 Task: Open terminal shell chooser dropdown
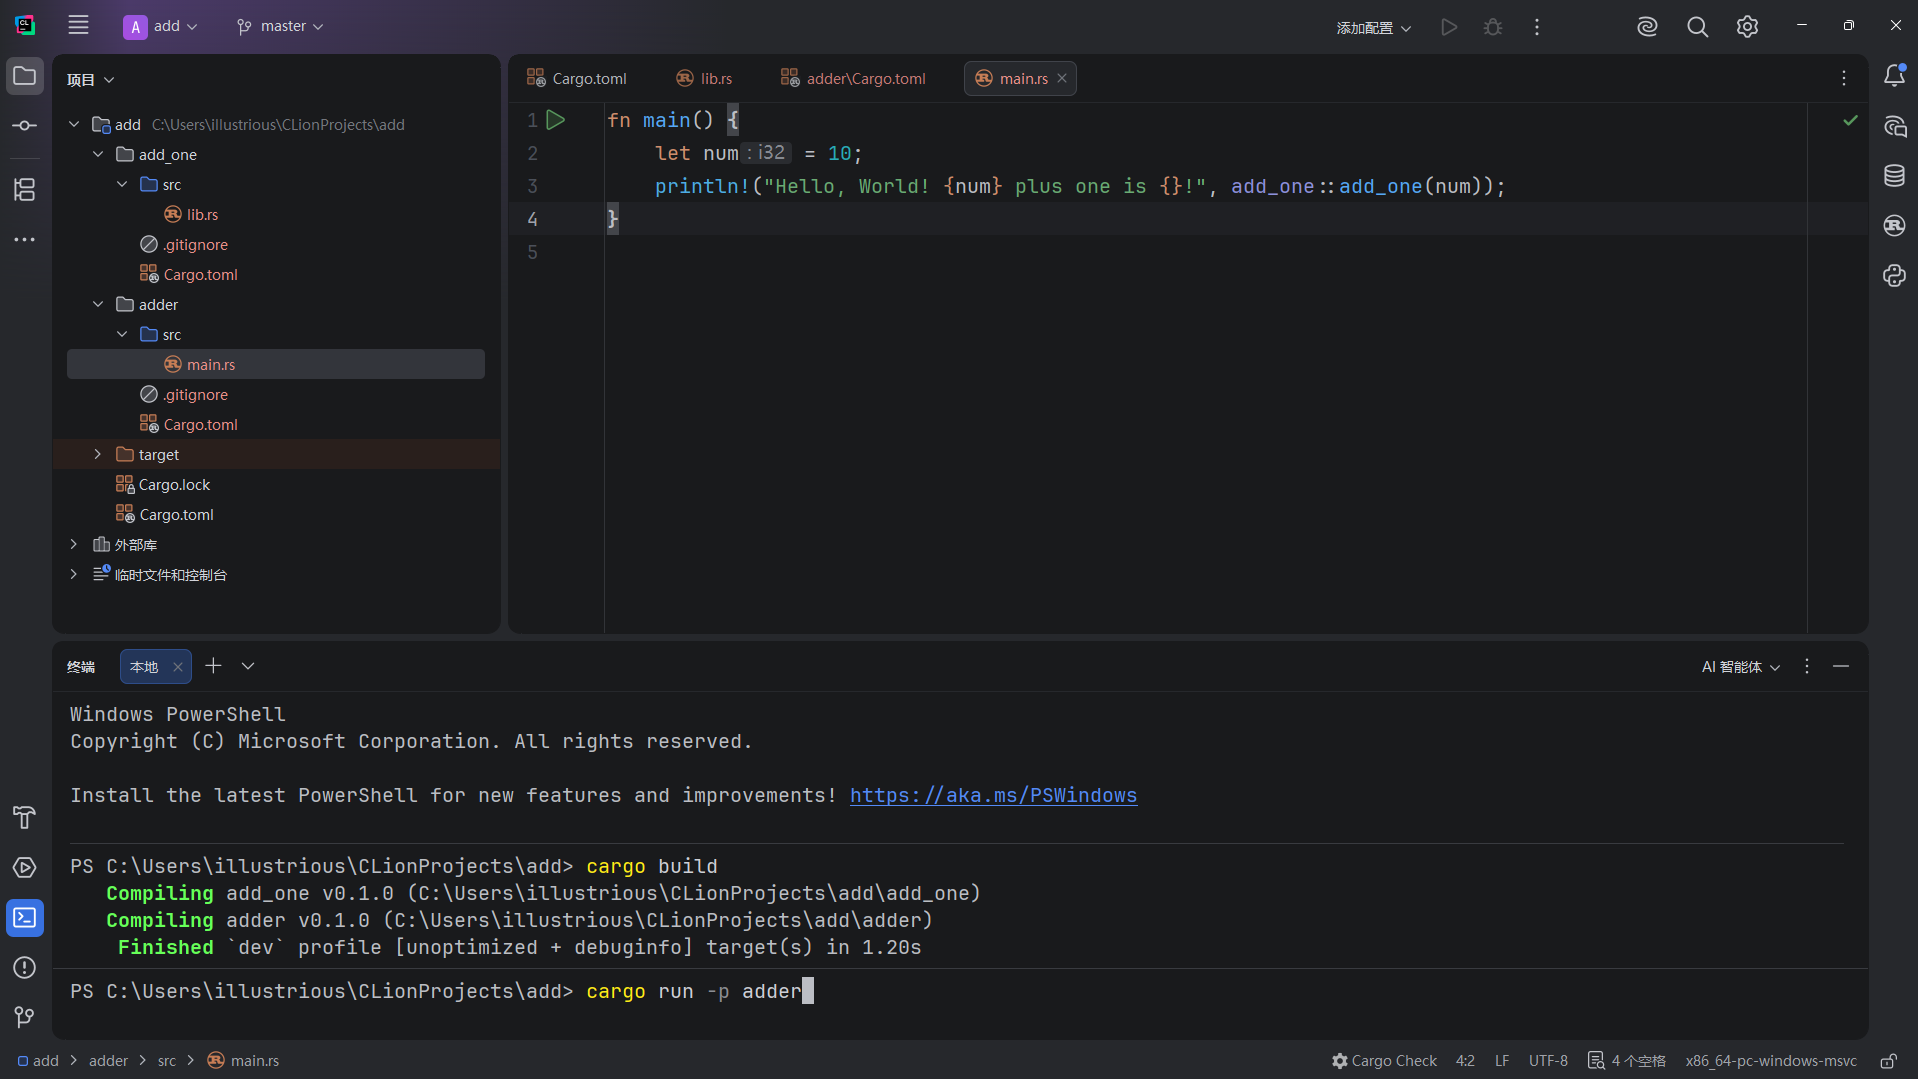(248, 666)
